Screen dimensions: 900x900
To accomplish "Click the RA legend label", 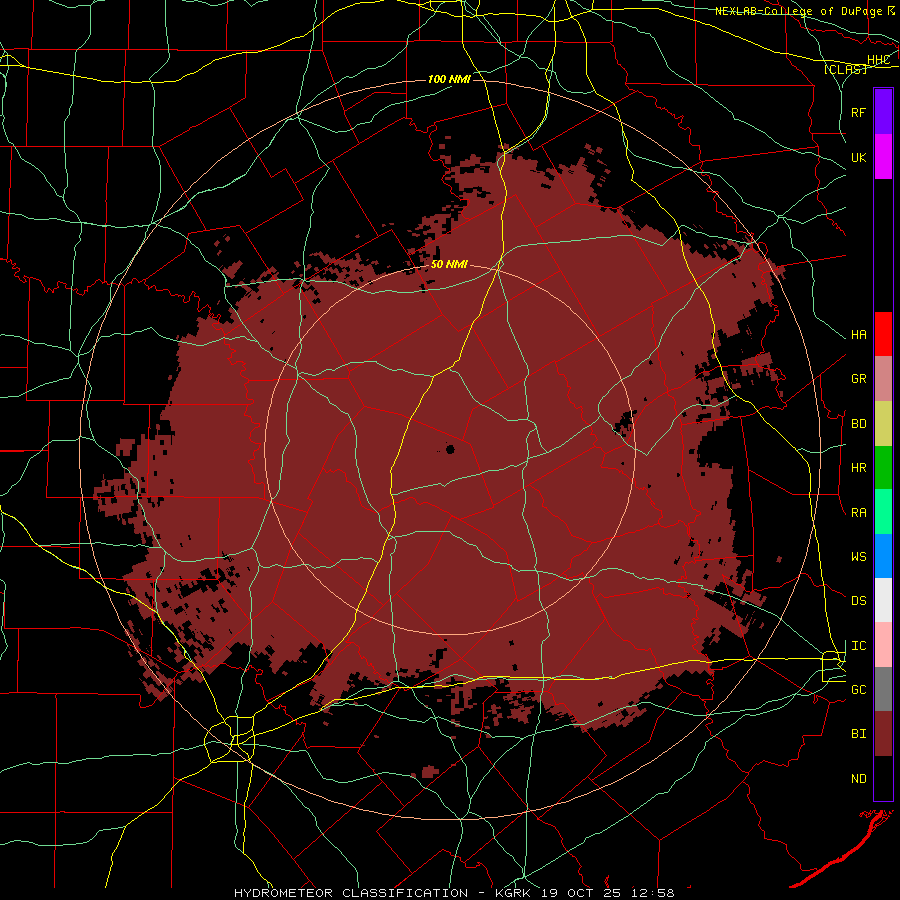I will 858,513.
